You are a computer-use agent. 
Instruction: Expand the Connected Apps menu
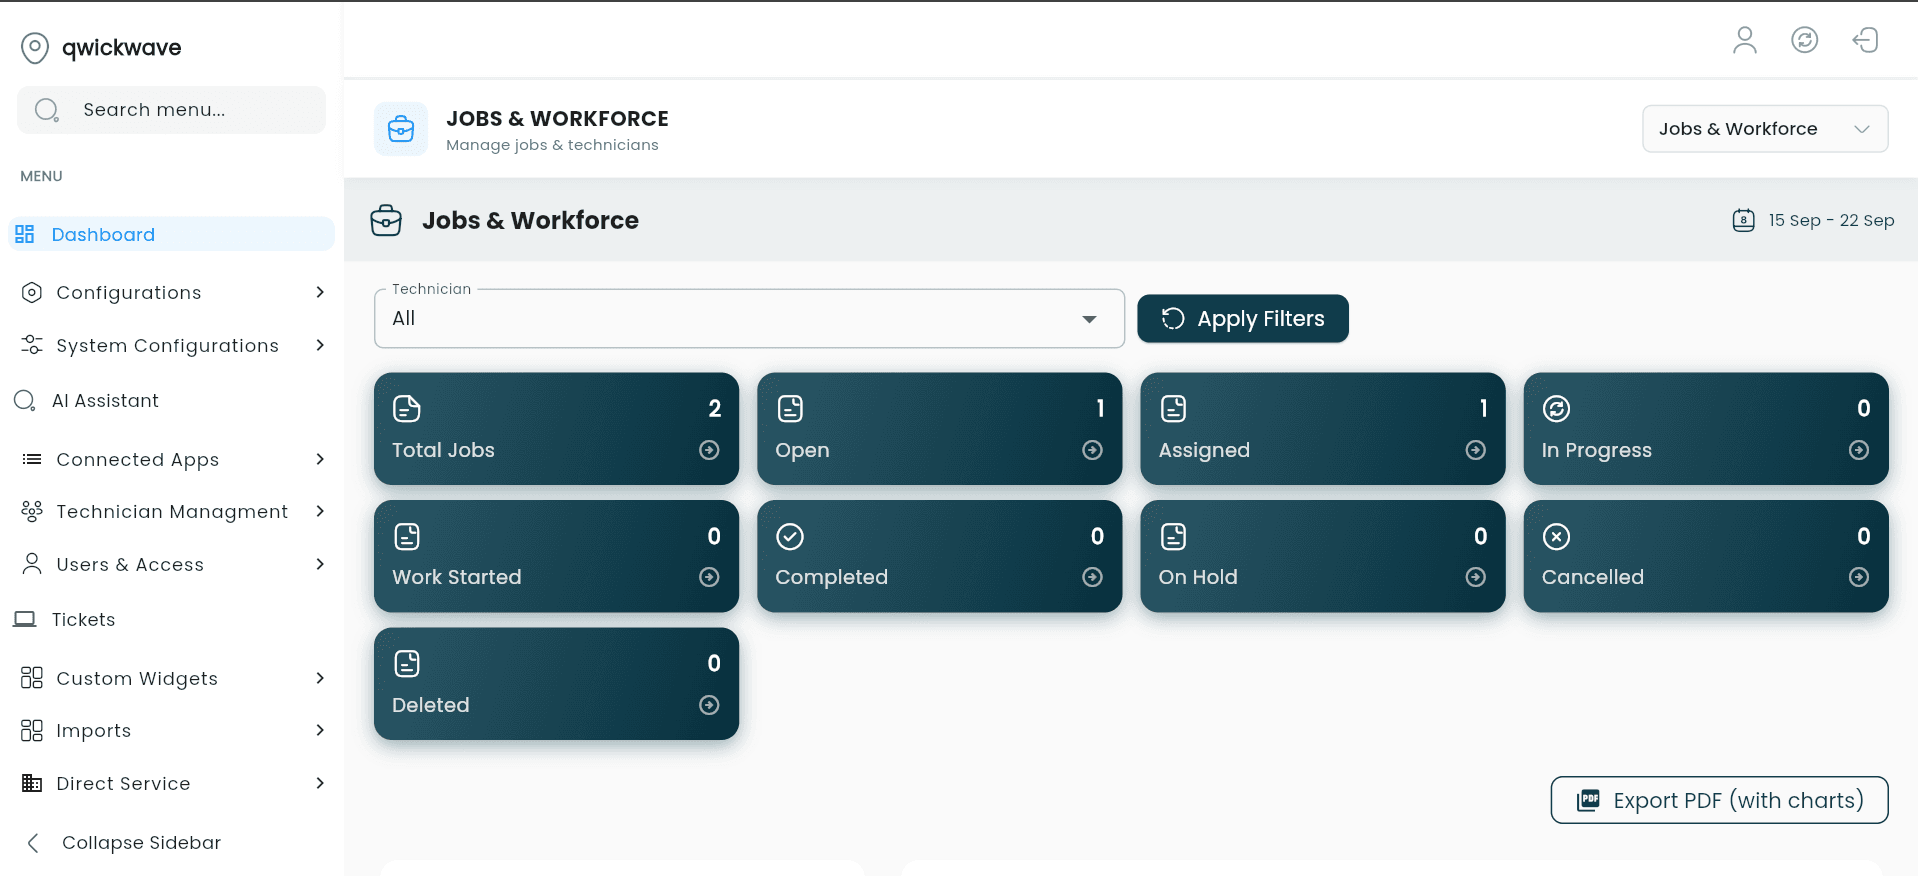pos(172,459)
